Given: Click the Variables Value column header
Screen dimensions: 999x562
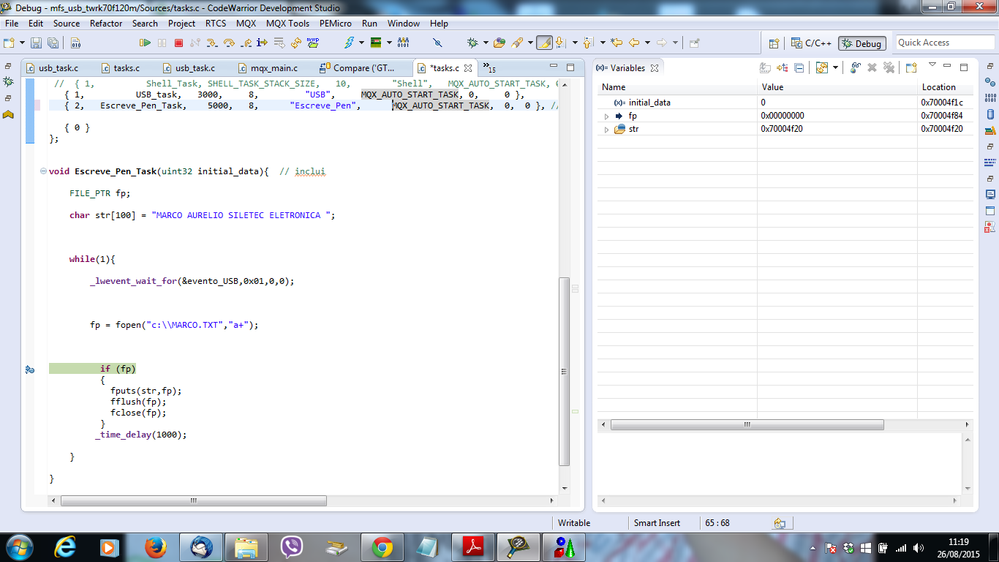Looking at the screenshot, I should click(x=837, y=87).
